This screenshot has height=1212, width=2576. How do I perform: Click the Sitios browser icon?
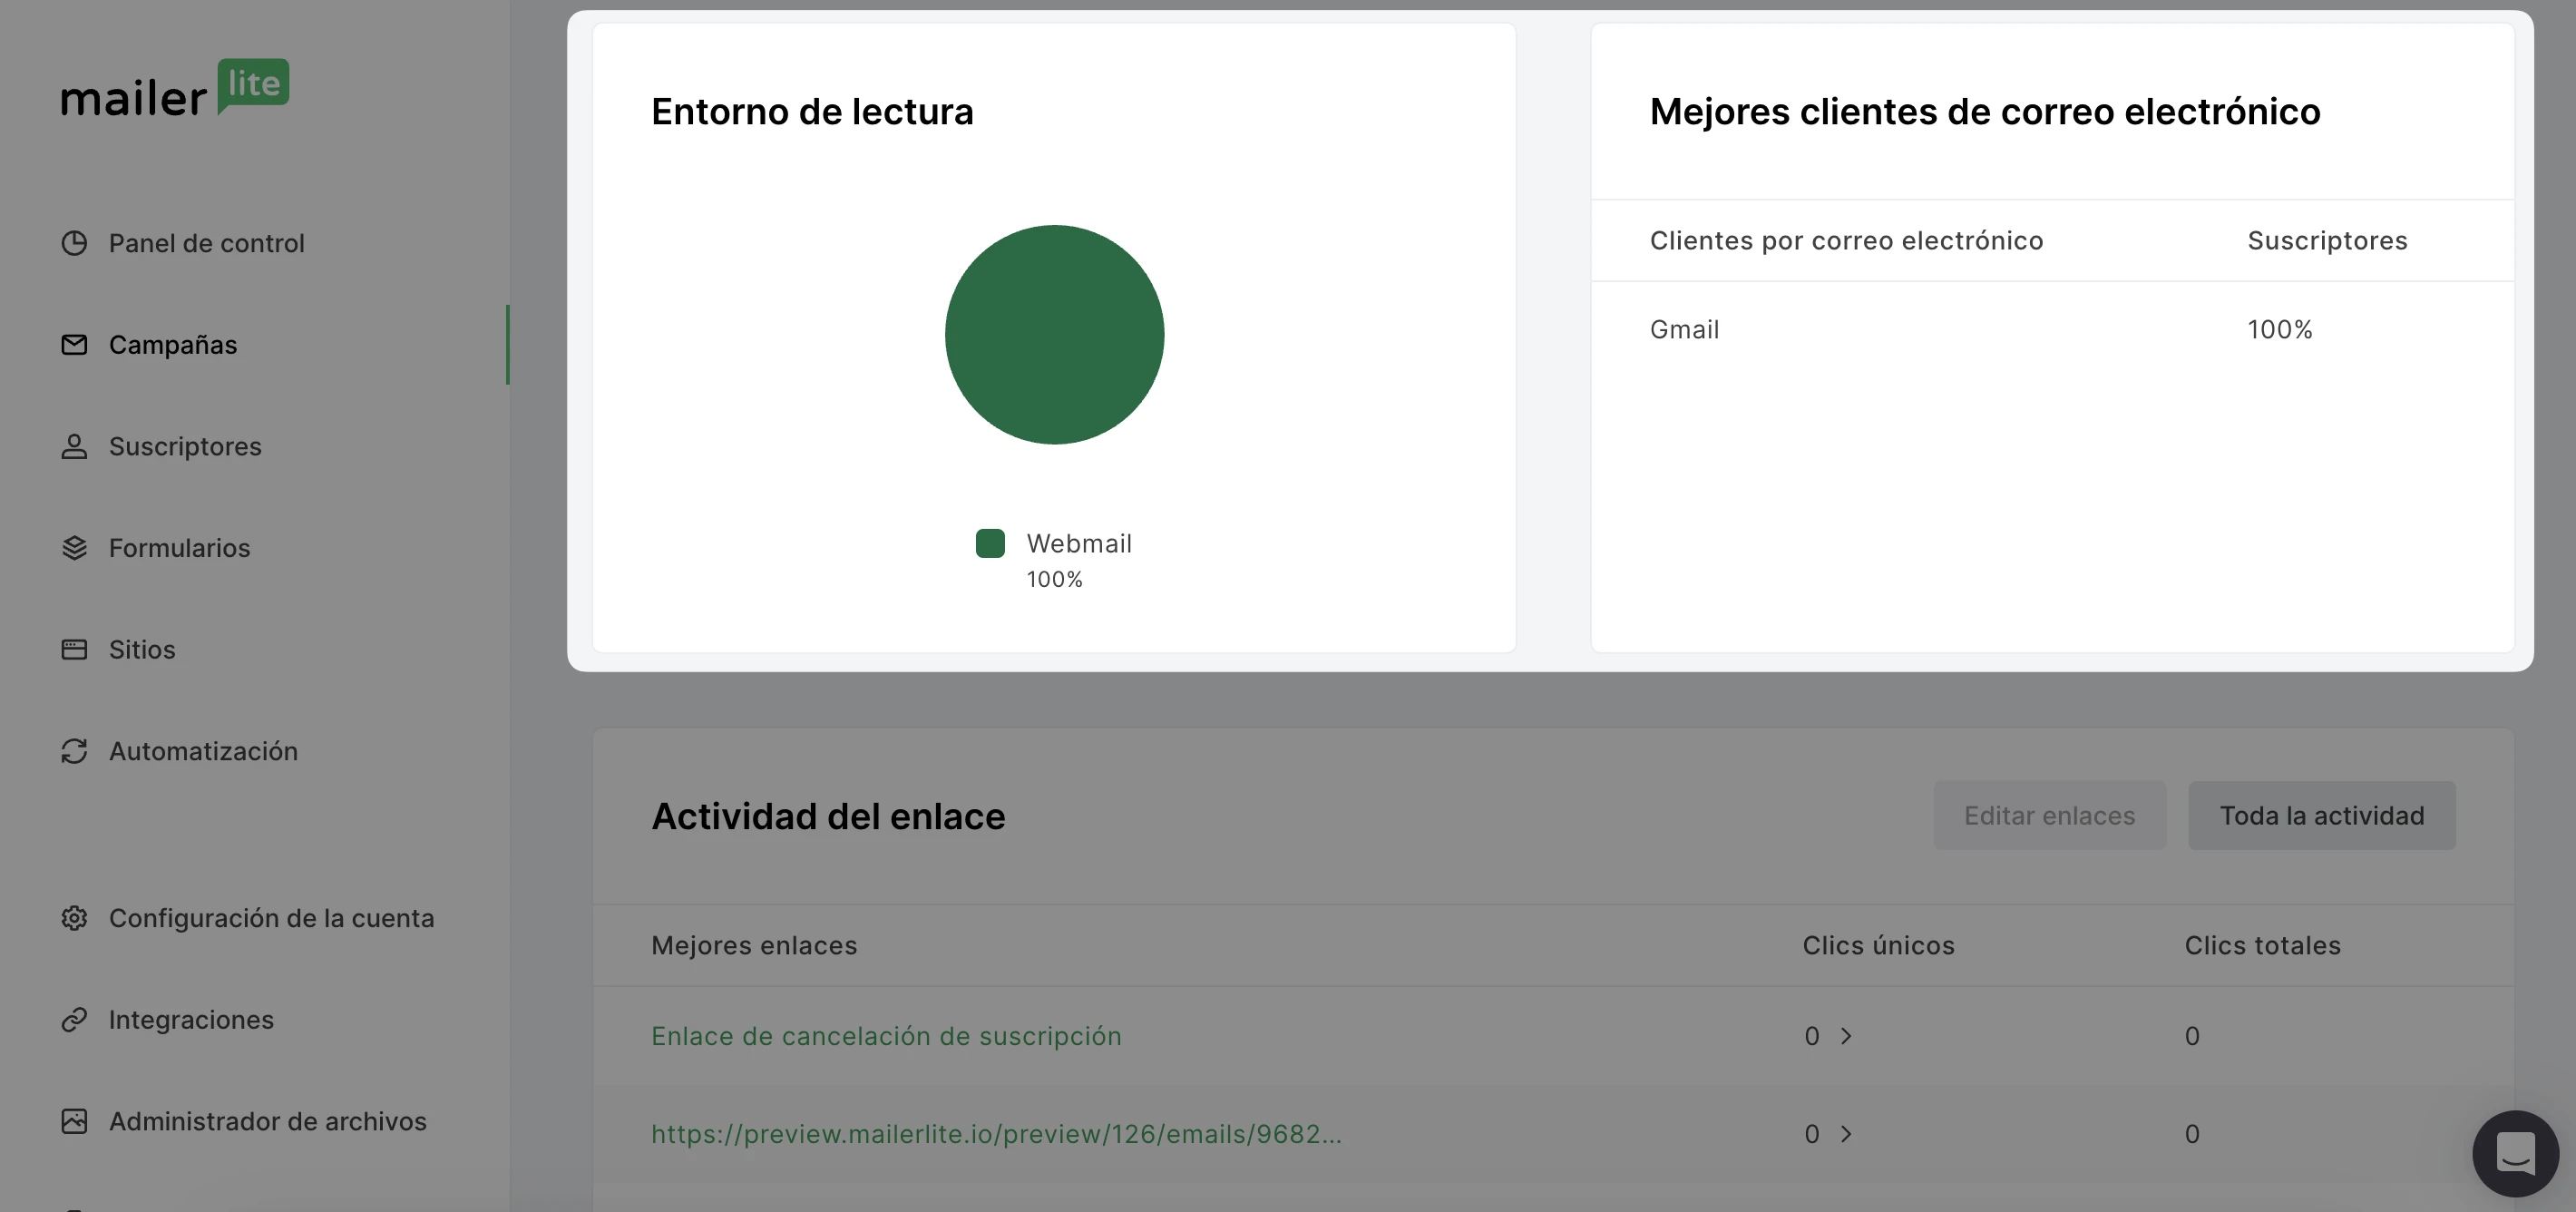pyautogui.click(x=74, y=650)
